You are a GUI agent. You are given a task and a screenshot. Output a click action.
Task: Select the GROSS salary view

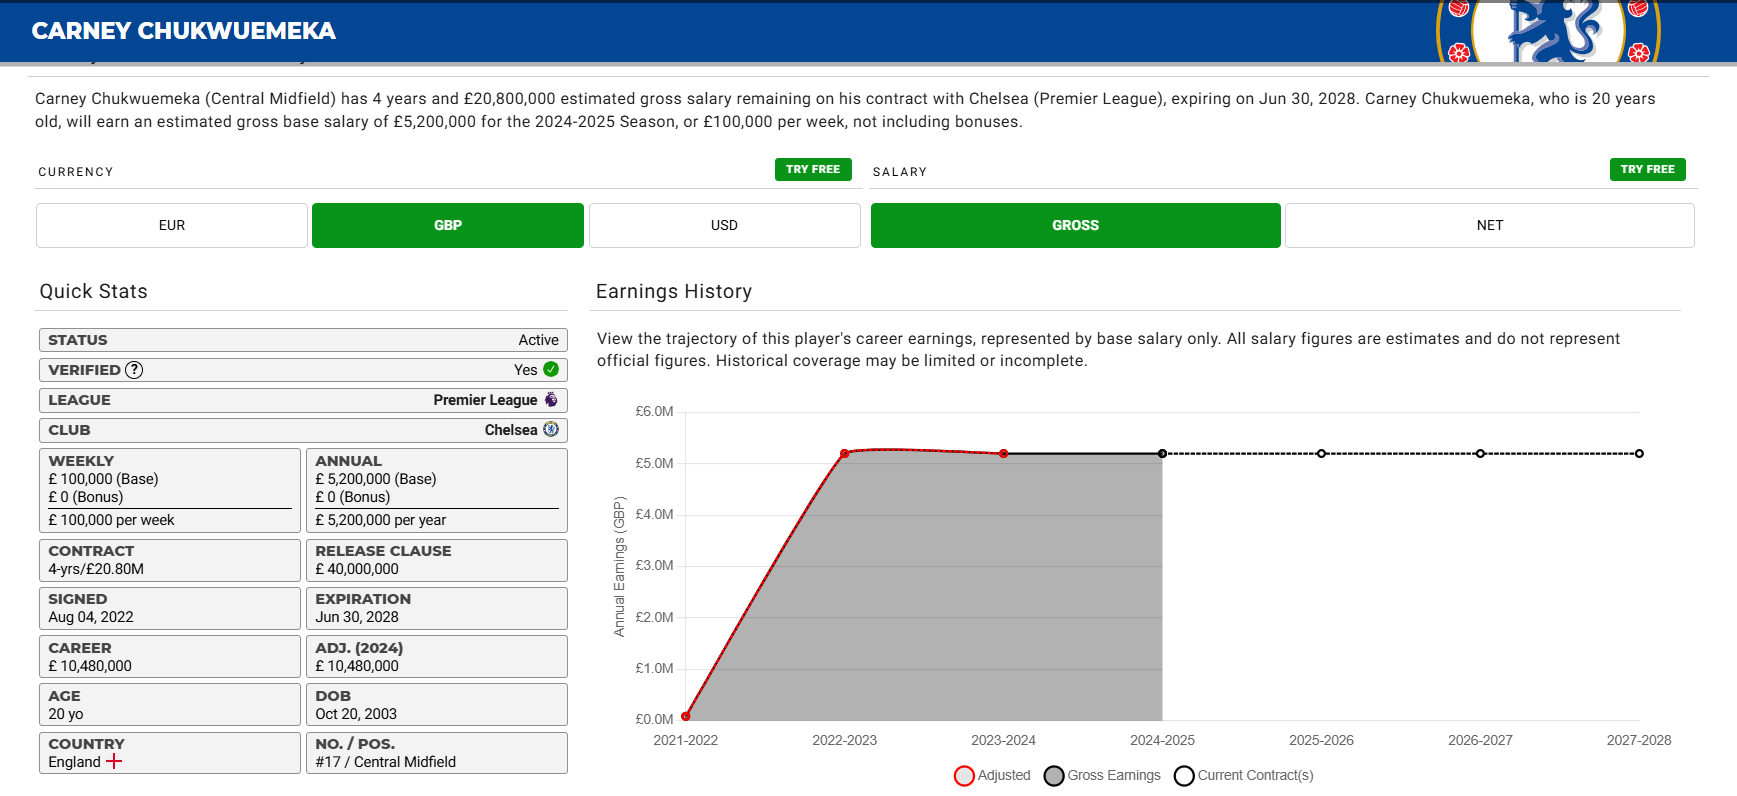[x=1076, y=225]
